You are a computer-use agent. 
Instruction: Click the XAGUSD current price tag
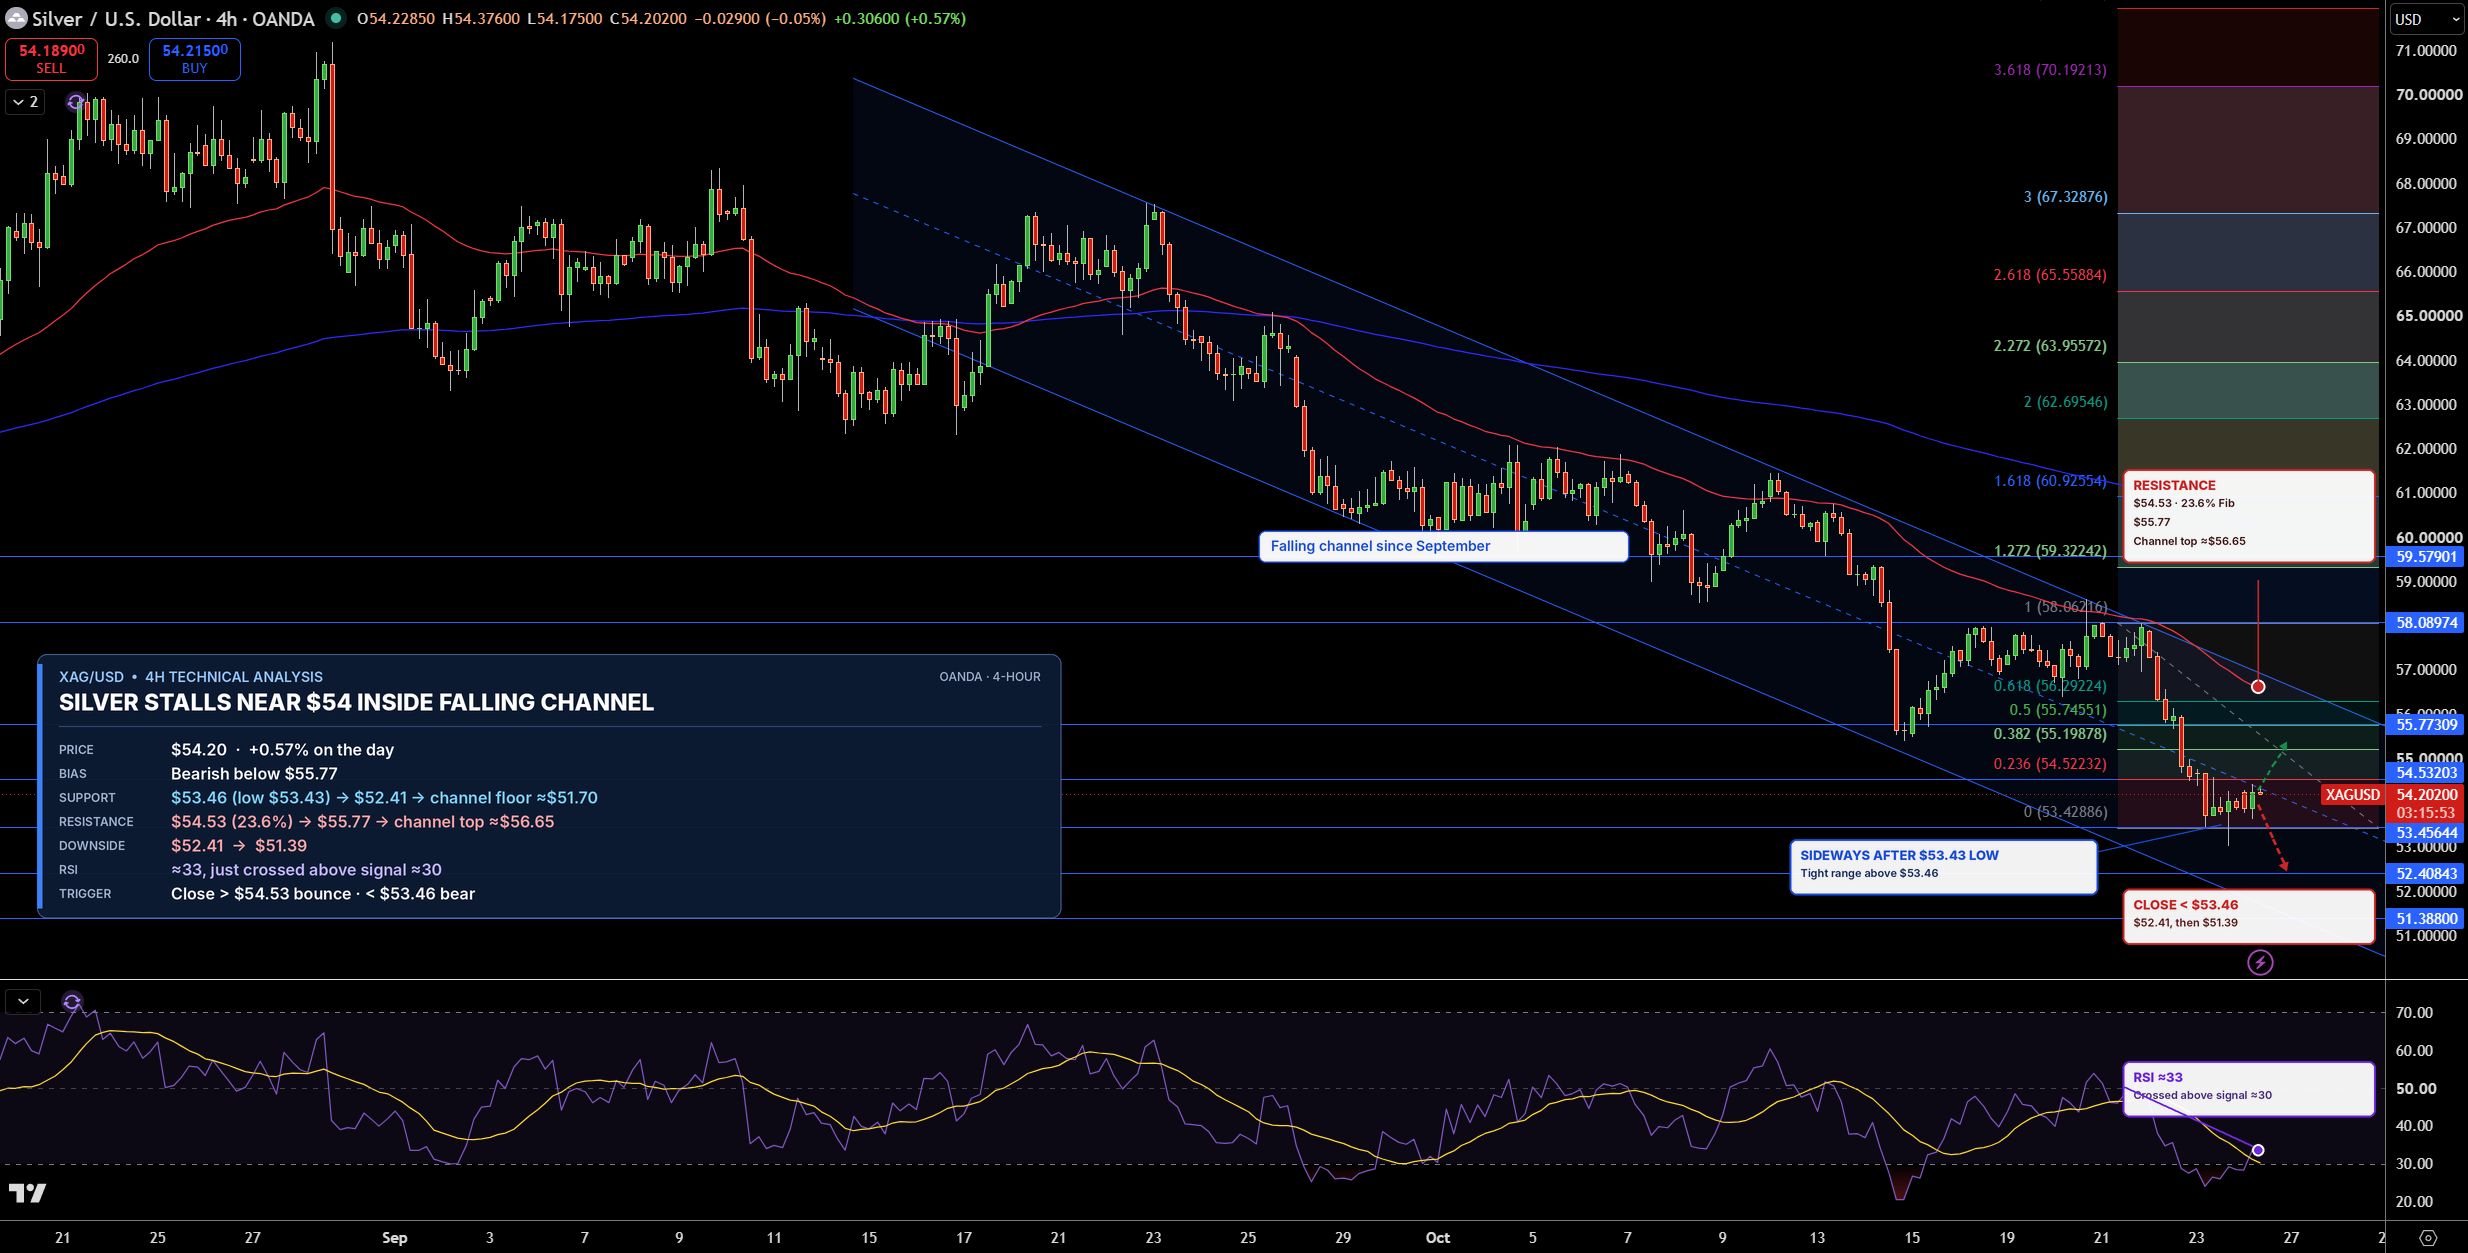pos(2352,795)
